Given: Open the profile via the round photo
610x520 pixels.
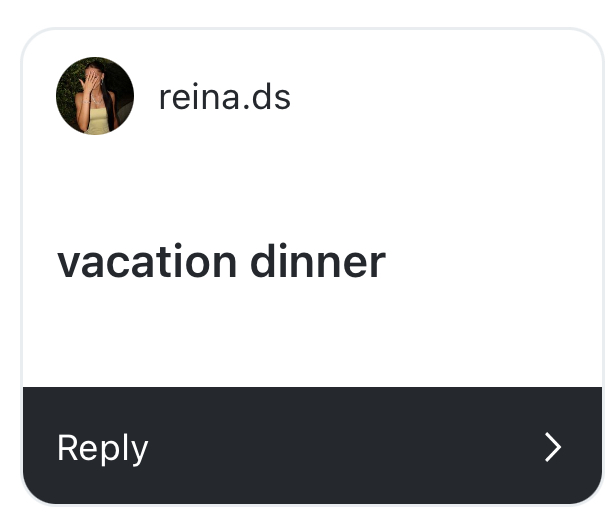Looking at the screenshot, I should click(95, 96).
